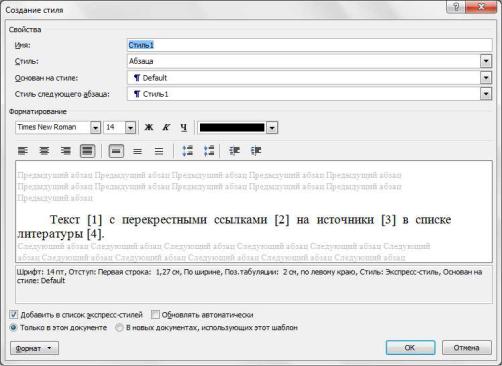Open font name dropdown Times New Roman
Screen dimensions: 502x366
tap(95, 127)
